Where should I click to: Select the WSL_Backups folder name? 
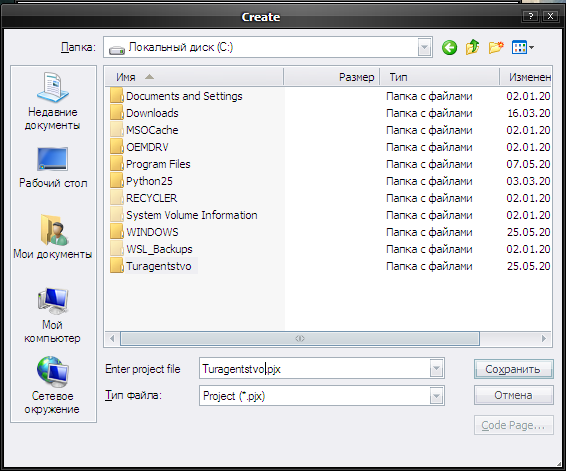[159, 249]
